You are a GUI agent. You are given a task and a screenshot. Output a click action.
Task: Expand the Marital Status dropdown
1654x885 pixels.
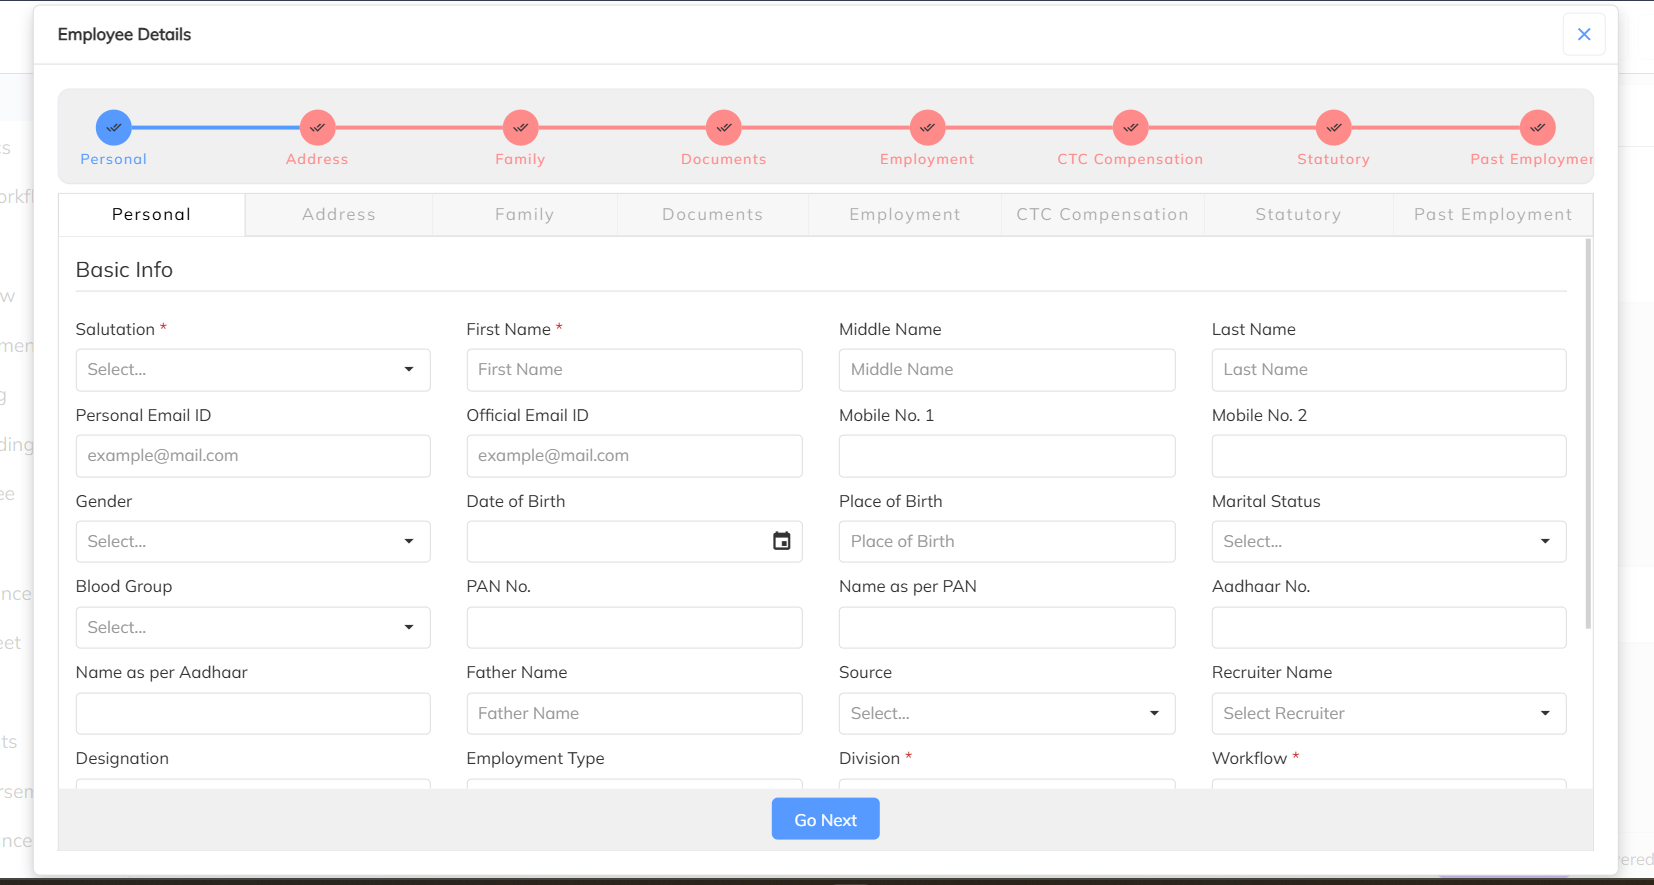point(1389,541)
